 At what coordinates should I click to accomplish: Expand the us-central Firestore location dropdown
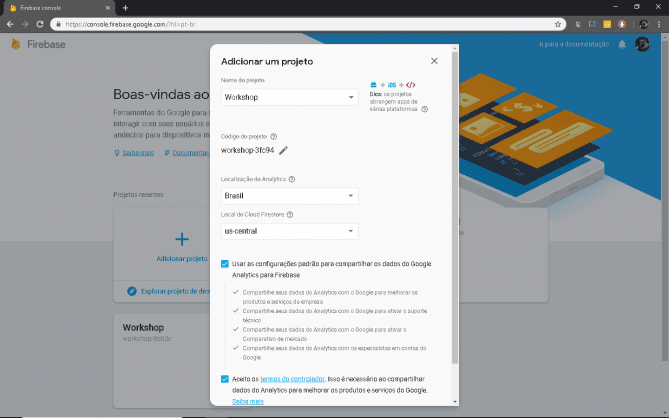click(x=289, y=231)
